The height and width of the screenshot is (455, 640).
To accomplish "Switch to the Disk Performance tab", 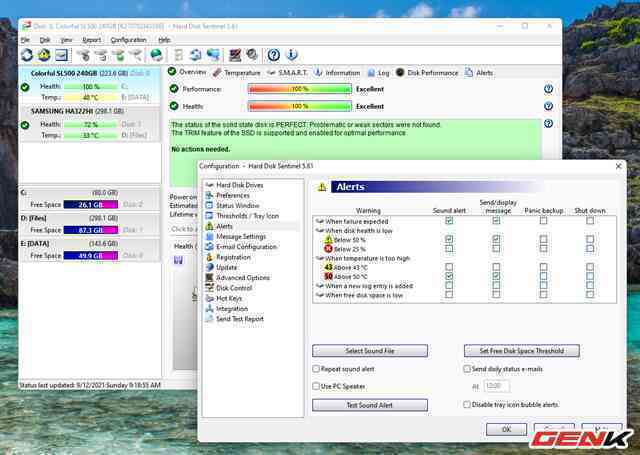I will 427,73.
